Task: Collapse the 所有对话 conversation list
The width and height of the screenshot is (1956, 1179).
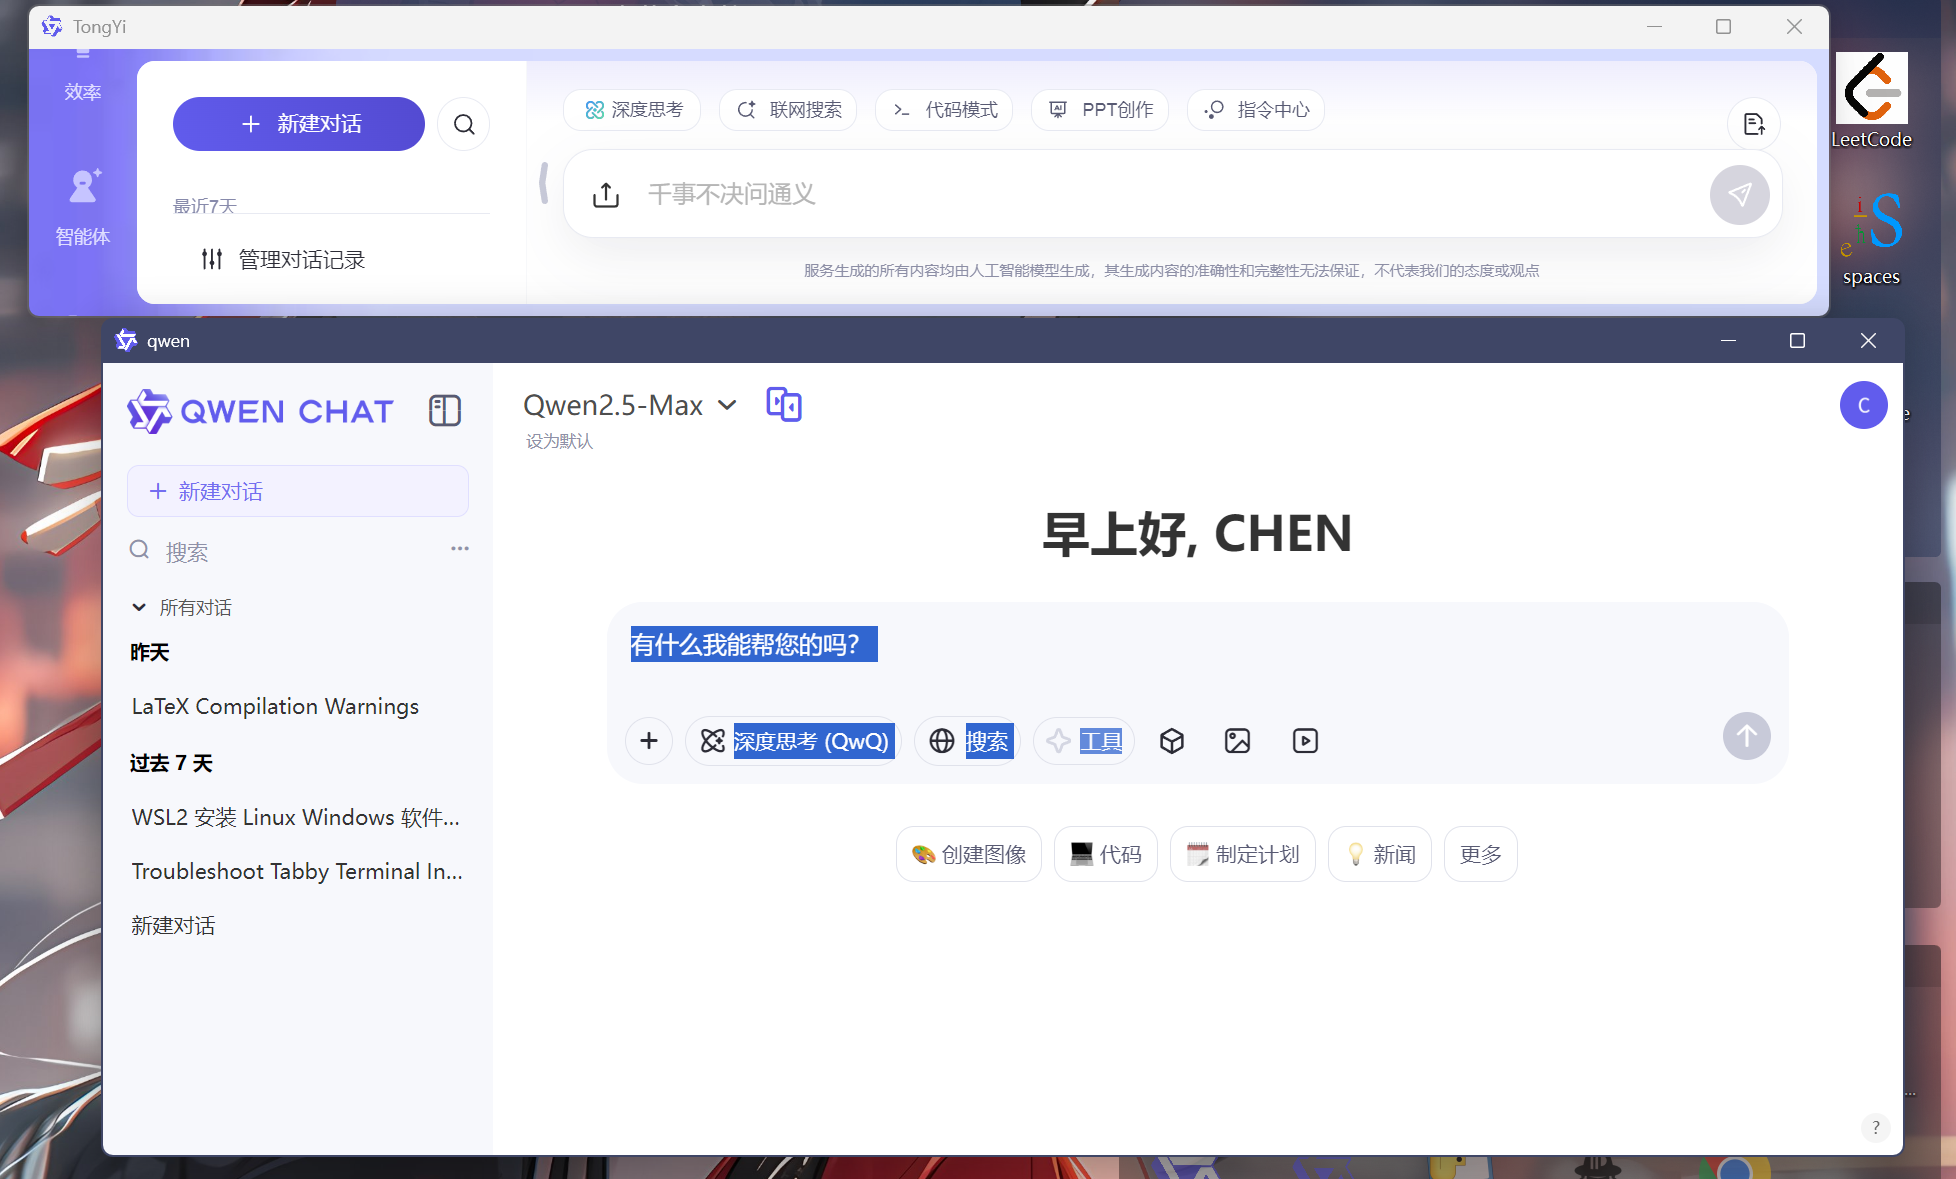Action: pyautogui.click(x=139, y=608)
